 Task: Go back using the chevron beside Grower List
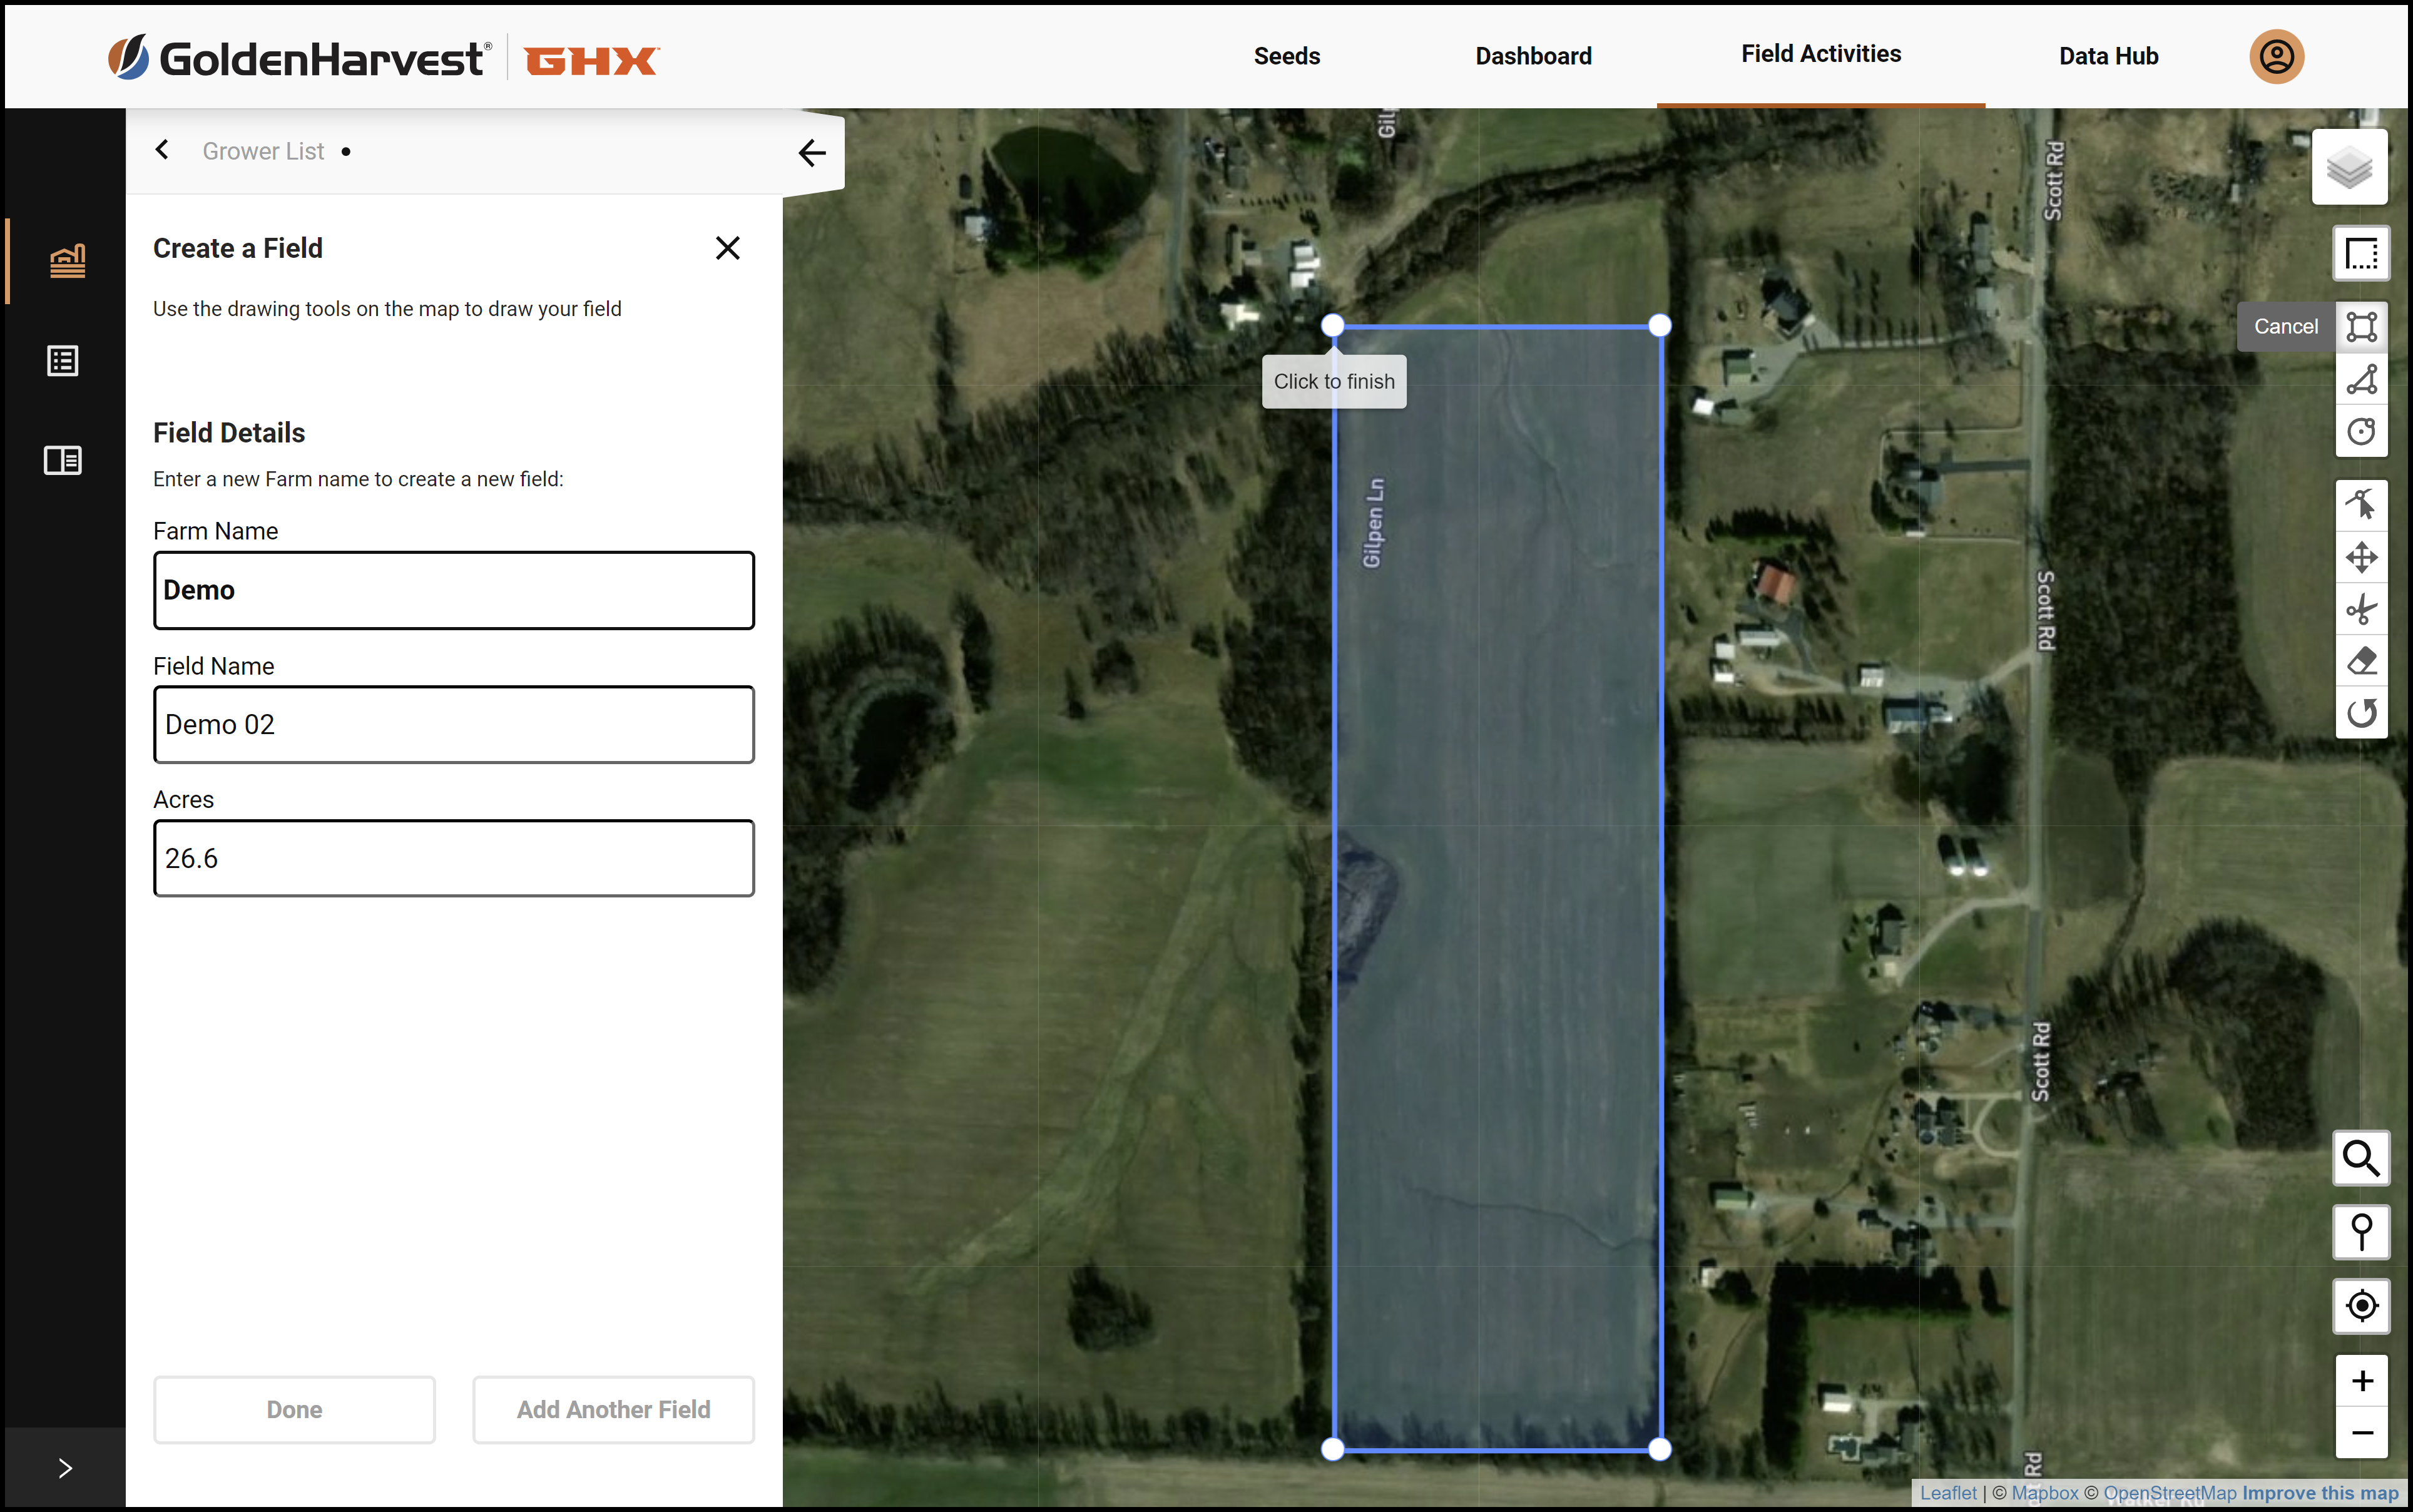point(162,150)
